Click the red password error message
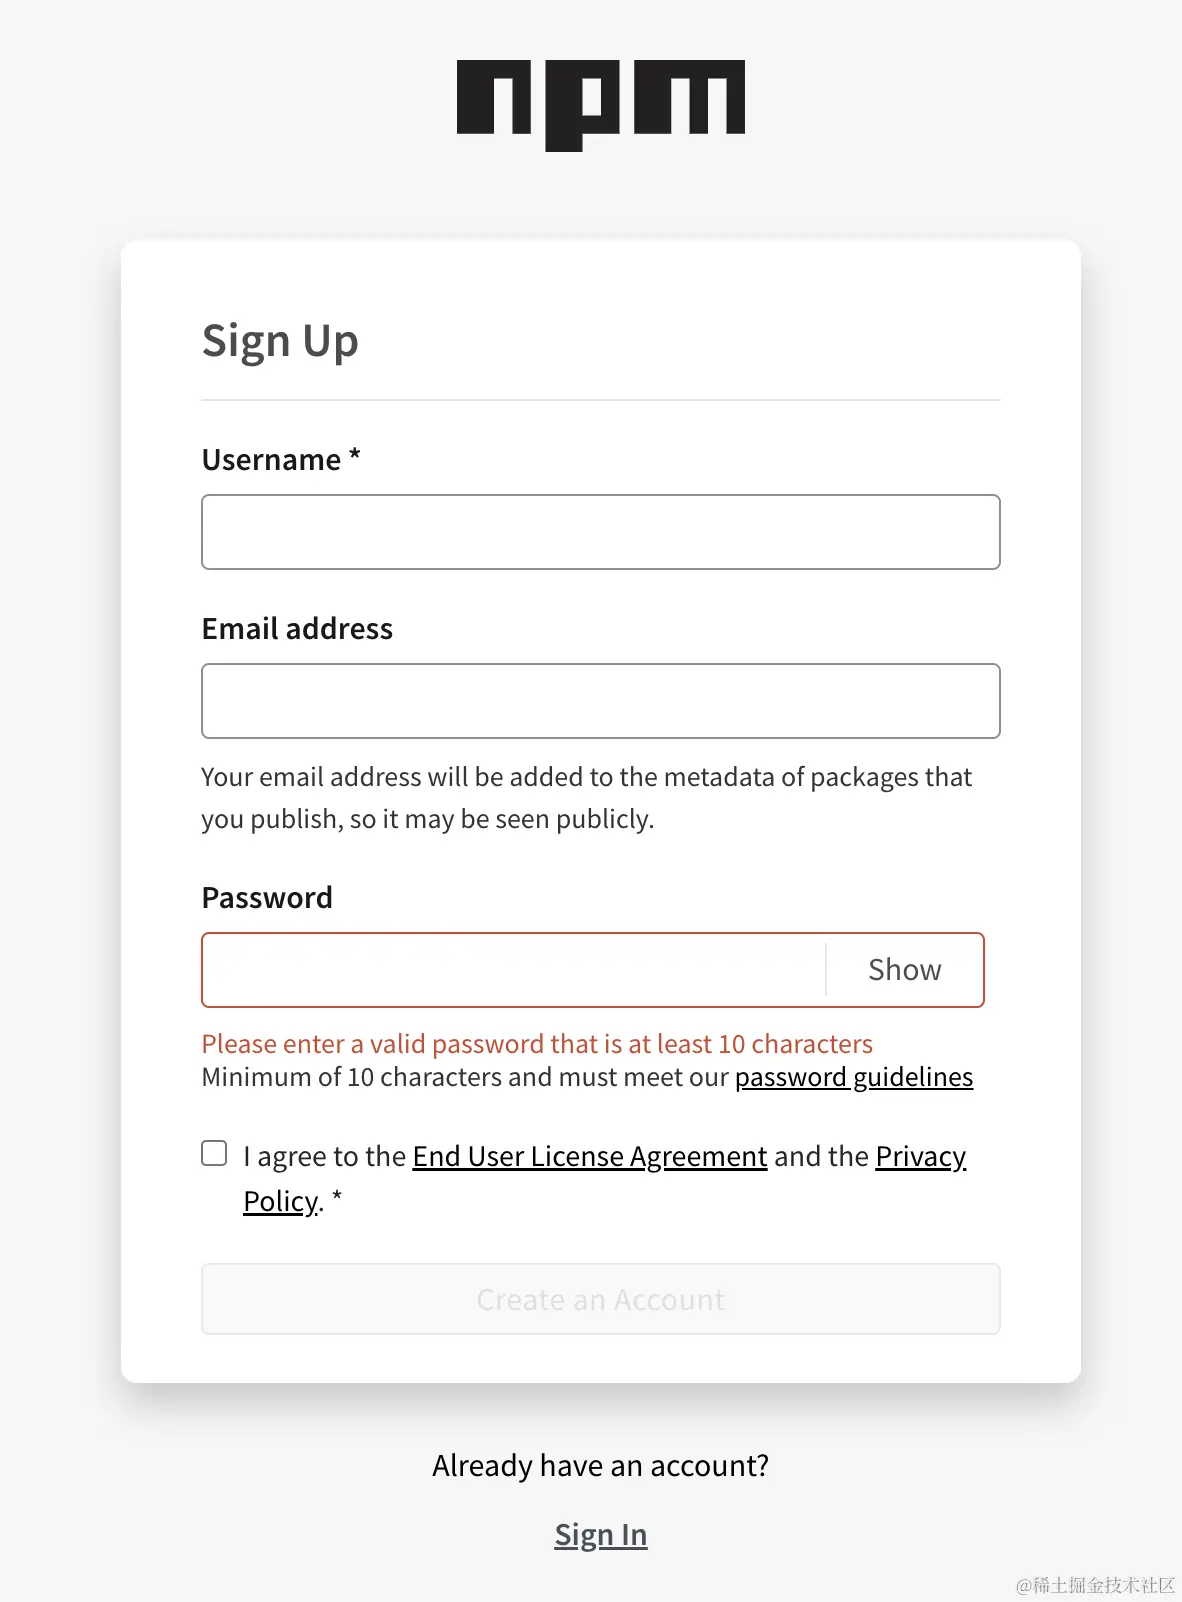Image resolution: width=1182 pixels, height=1602 pixels. [x=537, y=1044]
